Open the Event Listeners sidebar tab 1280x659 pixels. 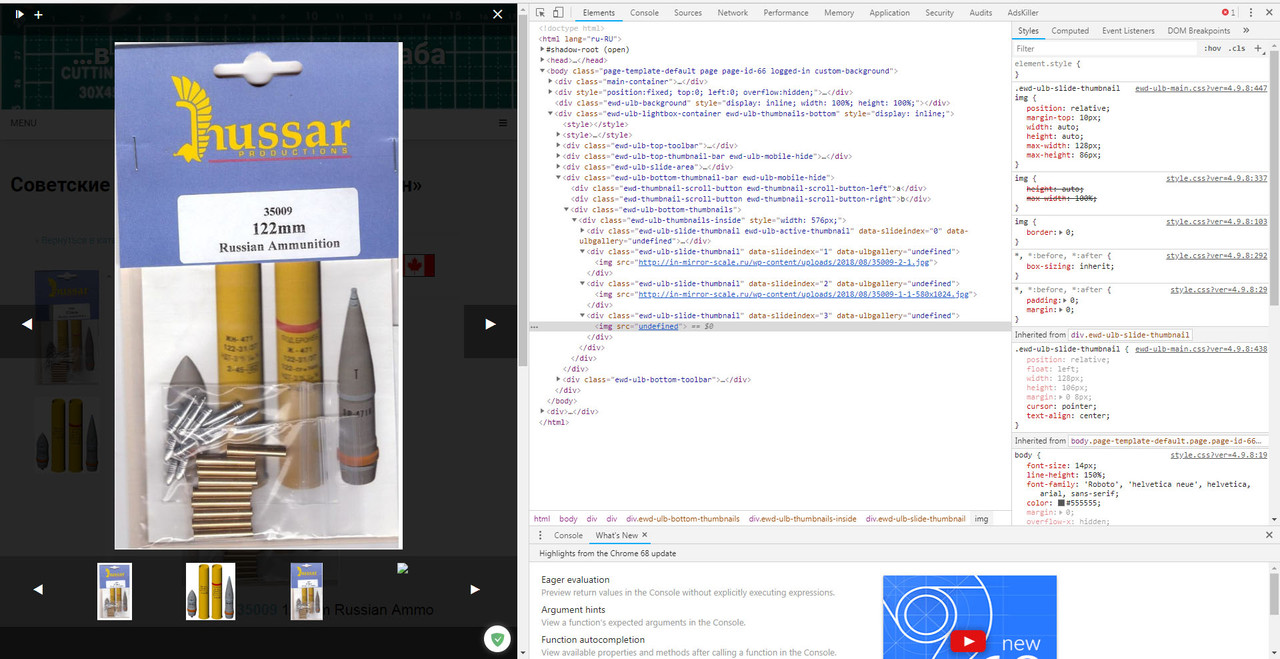1128,31
